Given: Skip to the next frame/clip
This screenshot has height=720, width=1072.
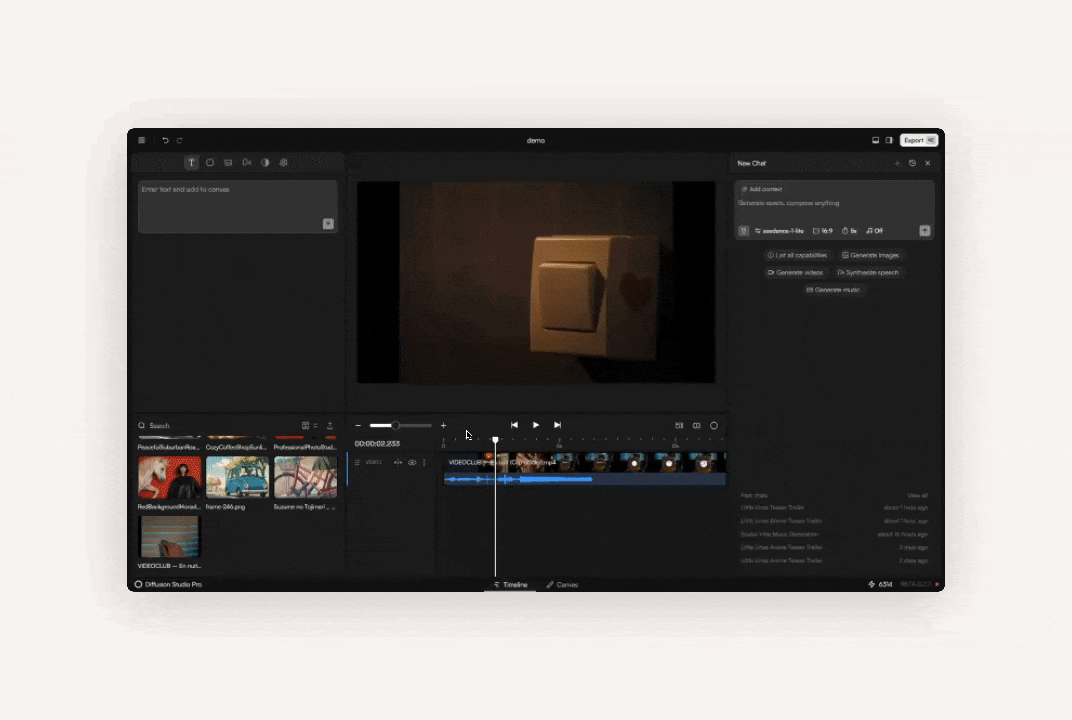Looking at the screenshot, I should (x=557, y=425).
